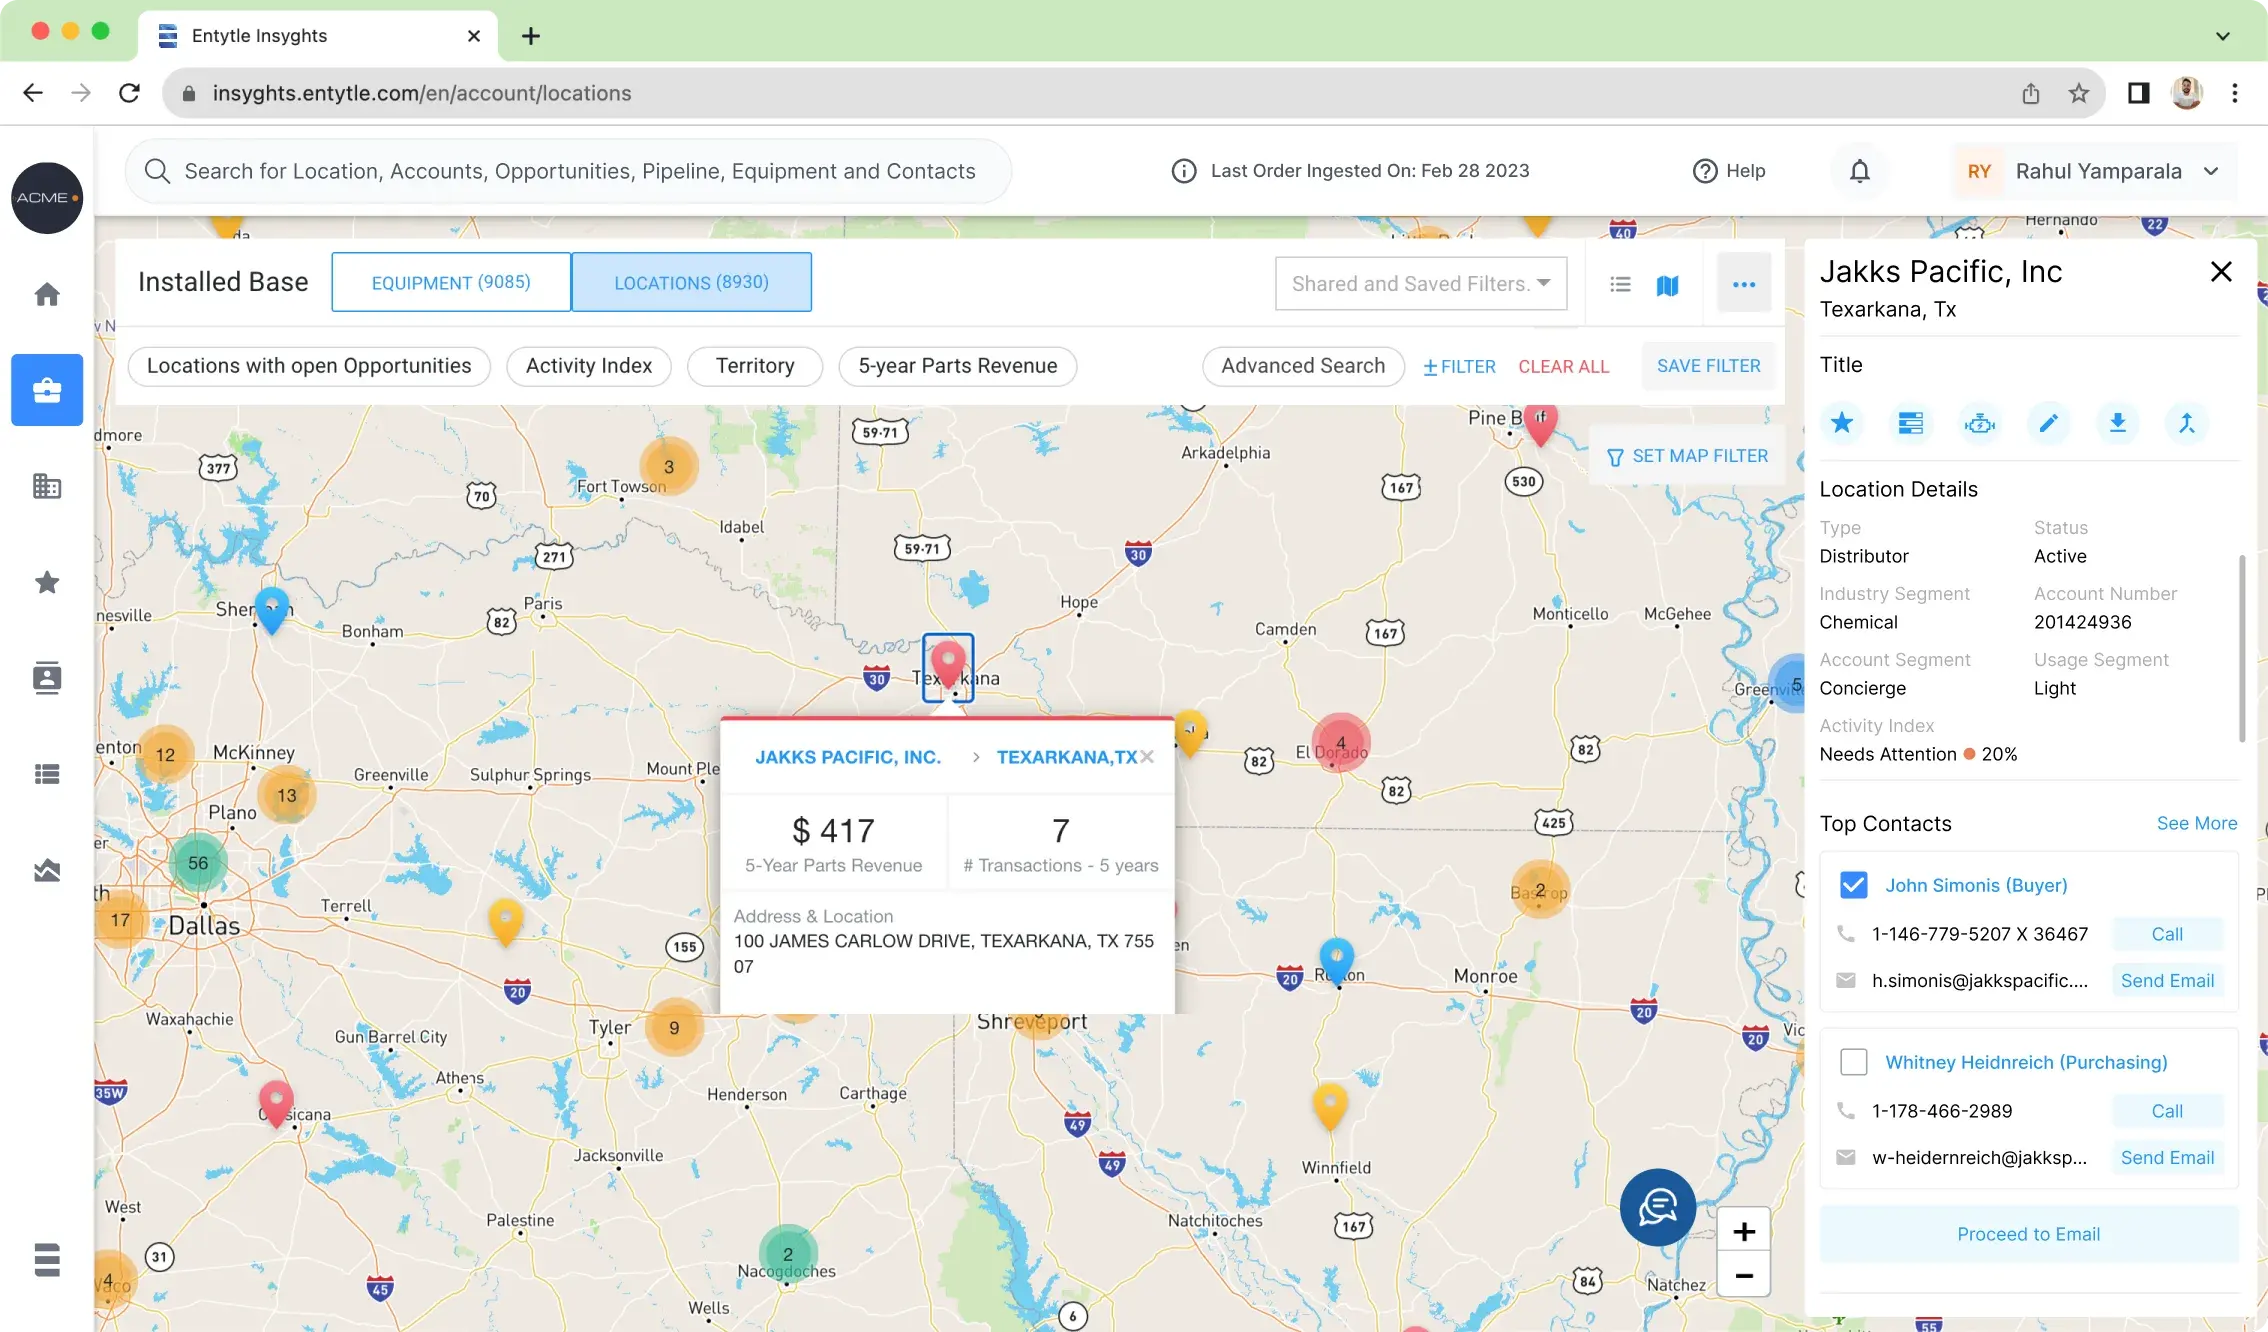Open browser tab list chevron
This screenshot has width=2268, height=1332.
[x=2223, y=36]
